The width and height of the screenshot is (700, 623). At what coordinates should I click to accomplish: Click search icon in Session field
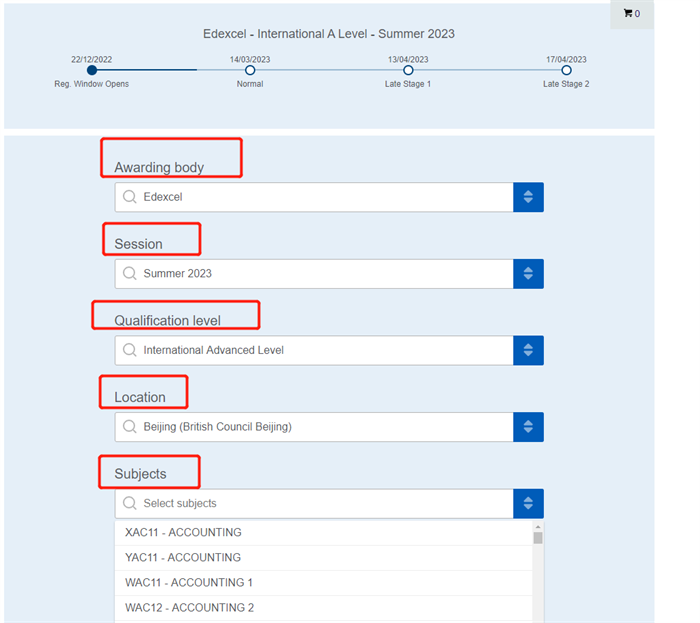[129, 274]
